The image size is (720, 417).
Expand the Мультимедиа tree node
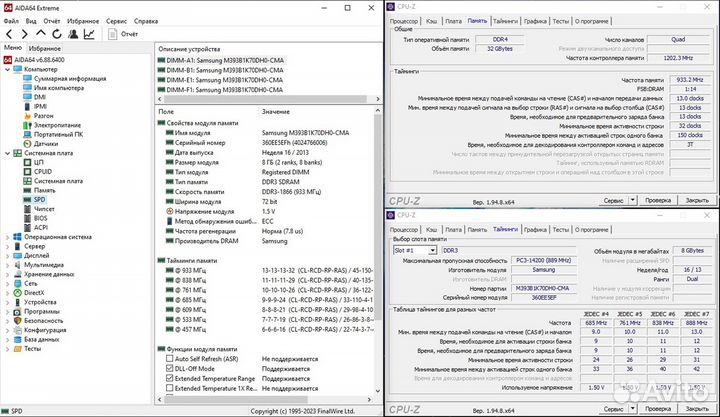[7, 265]
